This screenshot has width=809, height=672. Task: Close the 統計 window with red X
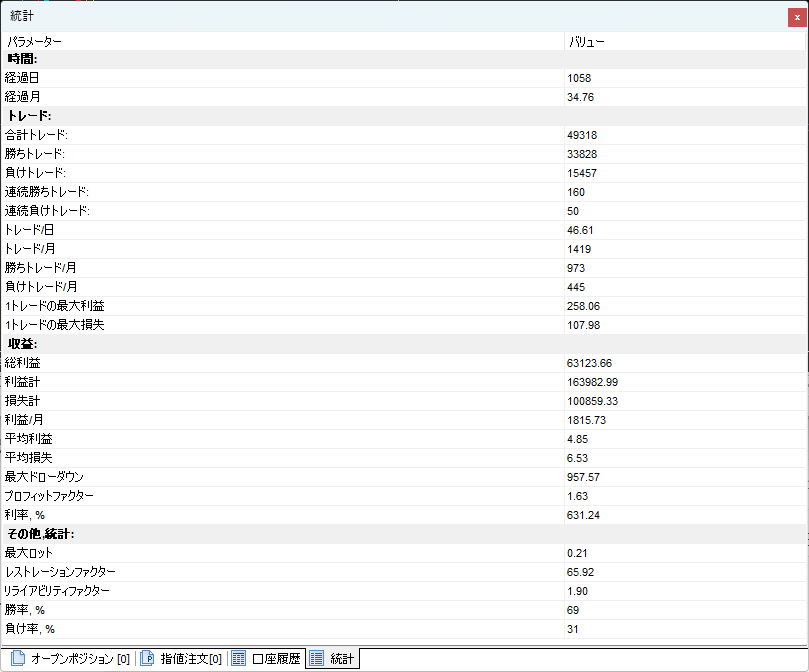click(797, 17)
